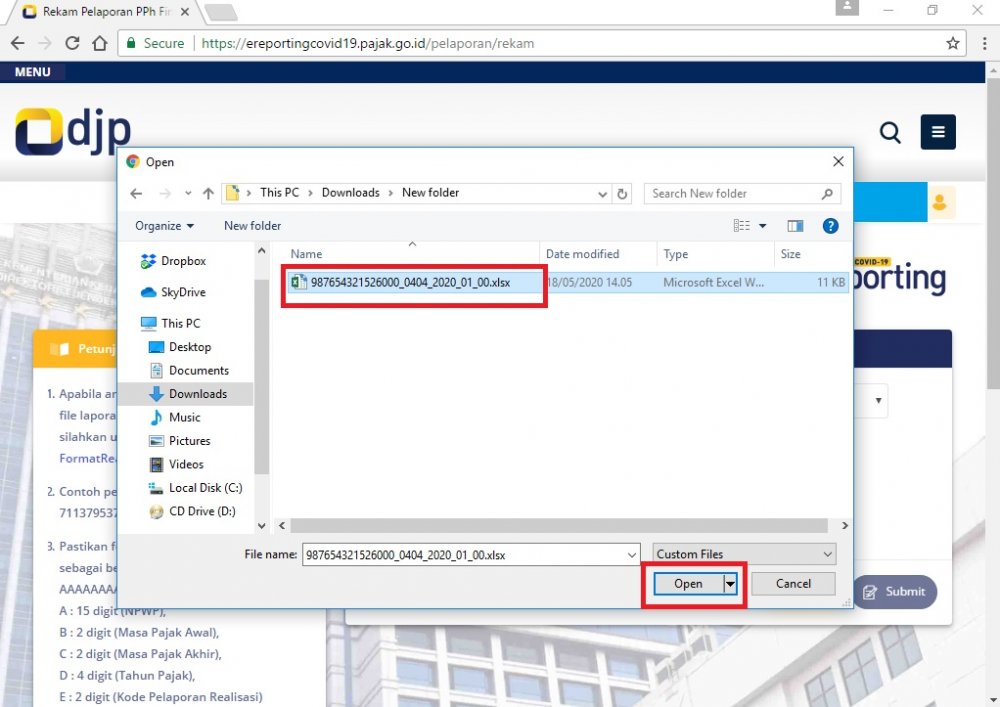1000x707 pixels.
Task: Select Local Disk (C:) in sidebar
Action: pos(205,488)
